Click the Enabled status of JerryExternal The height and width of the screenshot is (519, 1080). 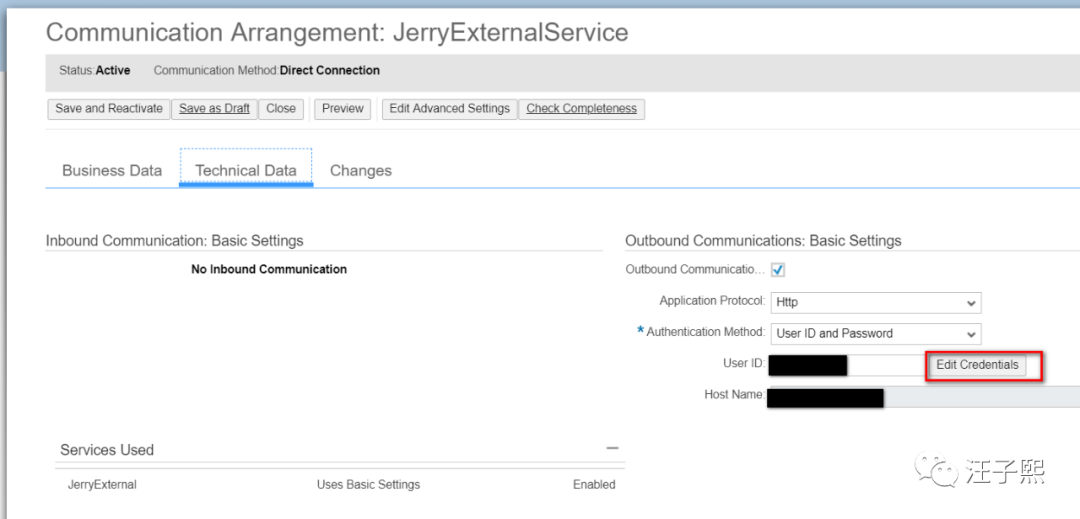(x=594, y=485)
